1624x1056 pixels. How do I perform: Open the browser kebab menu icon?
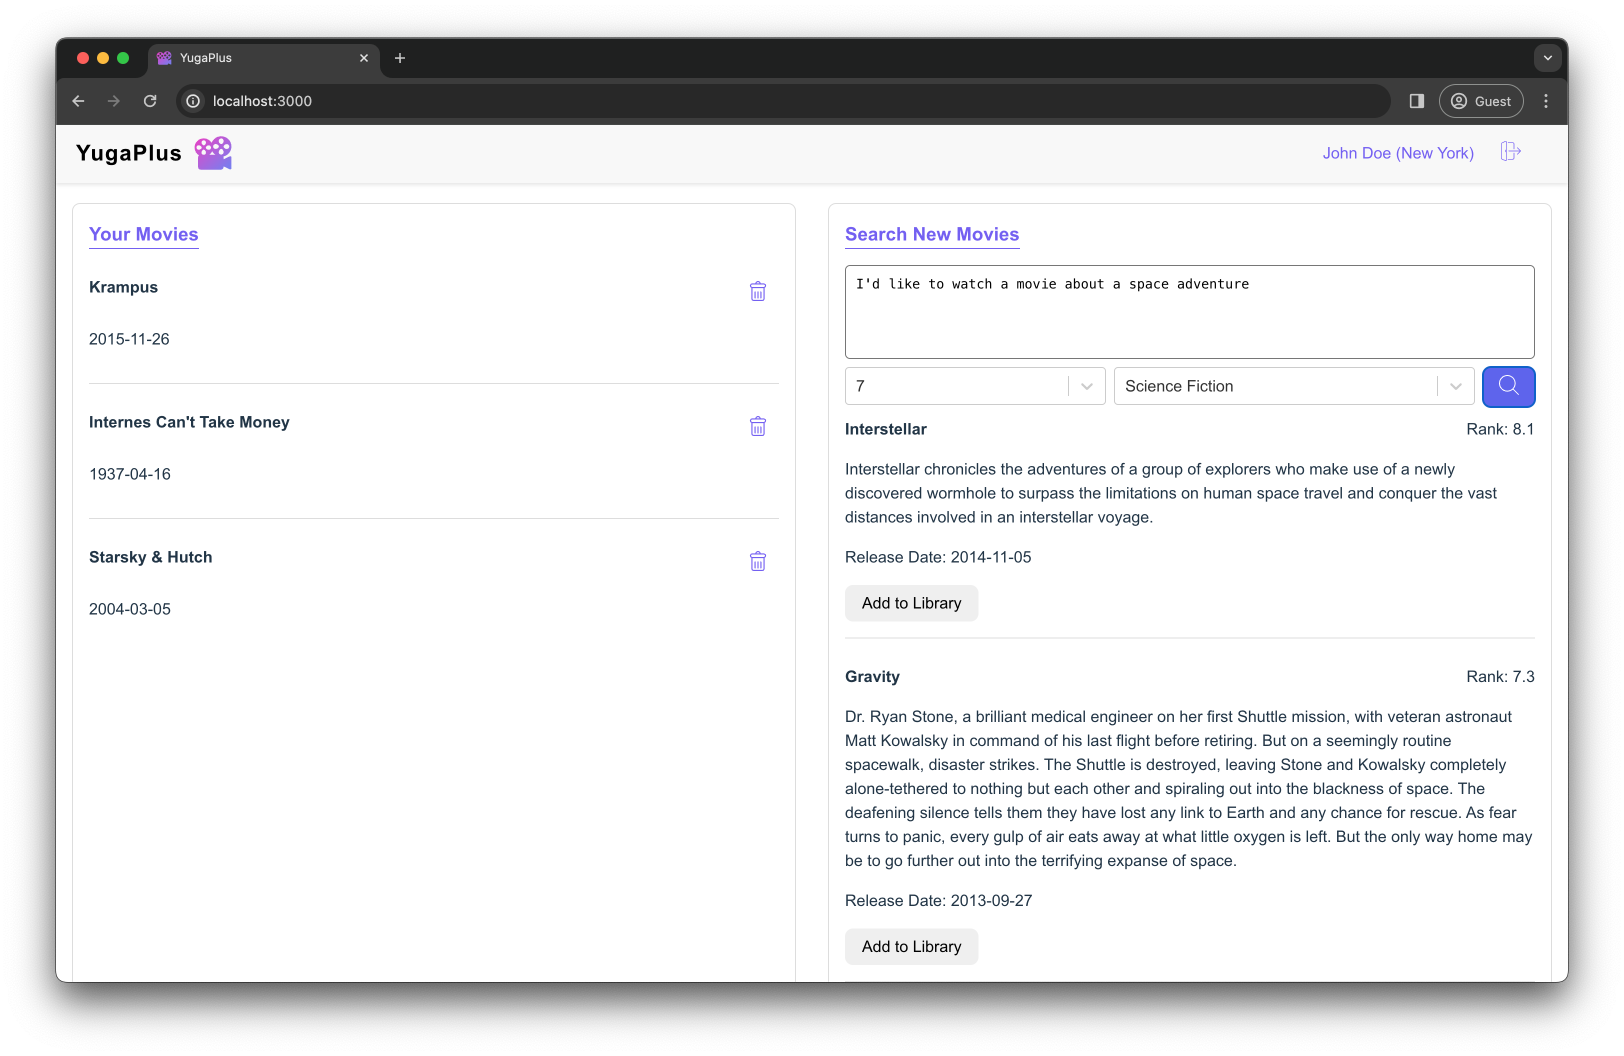click(x=1545, y=101)
